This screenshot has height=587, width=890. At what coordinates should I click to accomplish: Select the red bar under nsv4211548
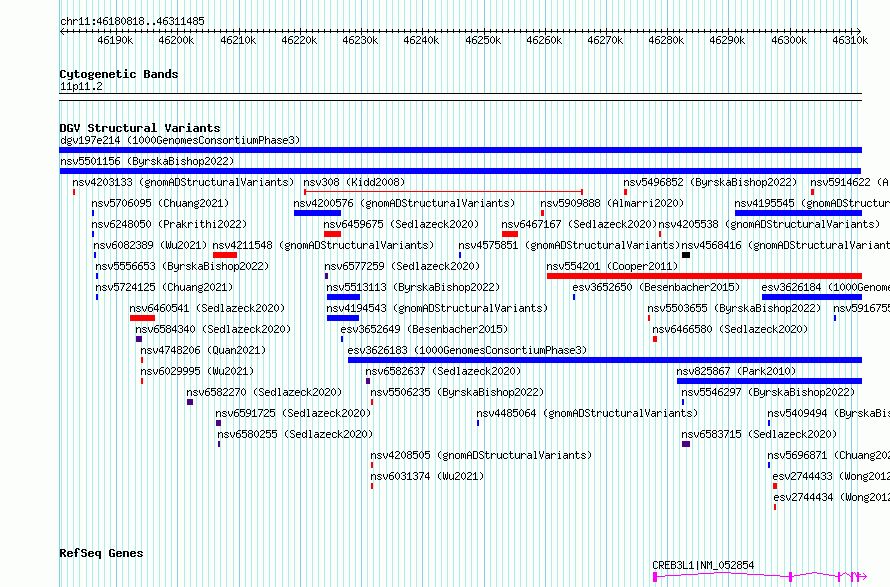225,255
